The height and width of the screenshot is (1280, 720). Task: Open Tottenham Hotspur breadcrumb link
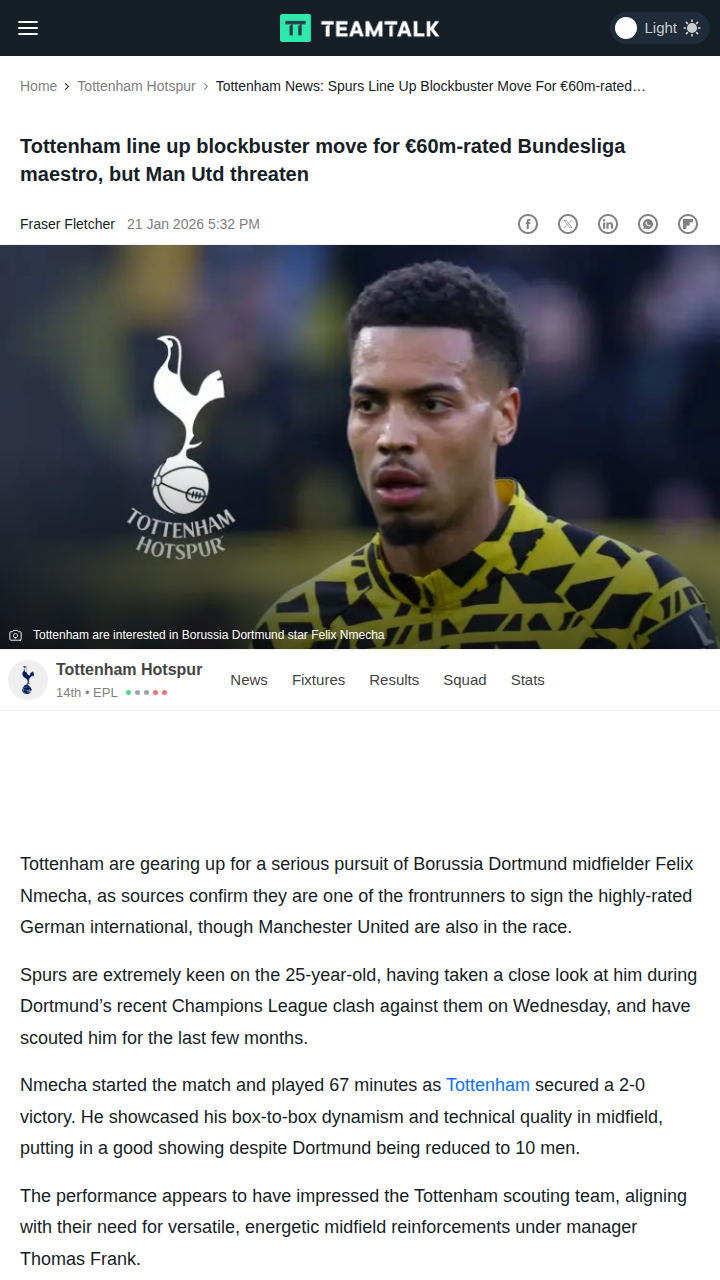[136, 86]
